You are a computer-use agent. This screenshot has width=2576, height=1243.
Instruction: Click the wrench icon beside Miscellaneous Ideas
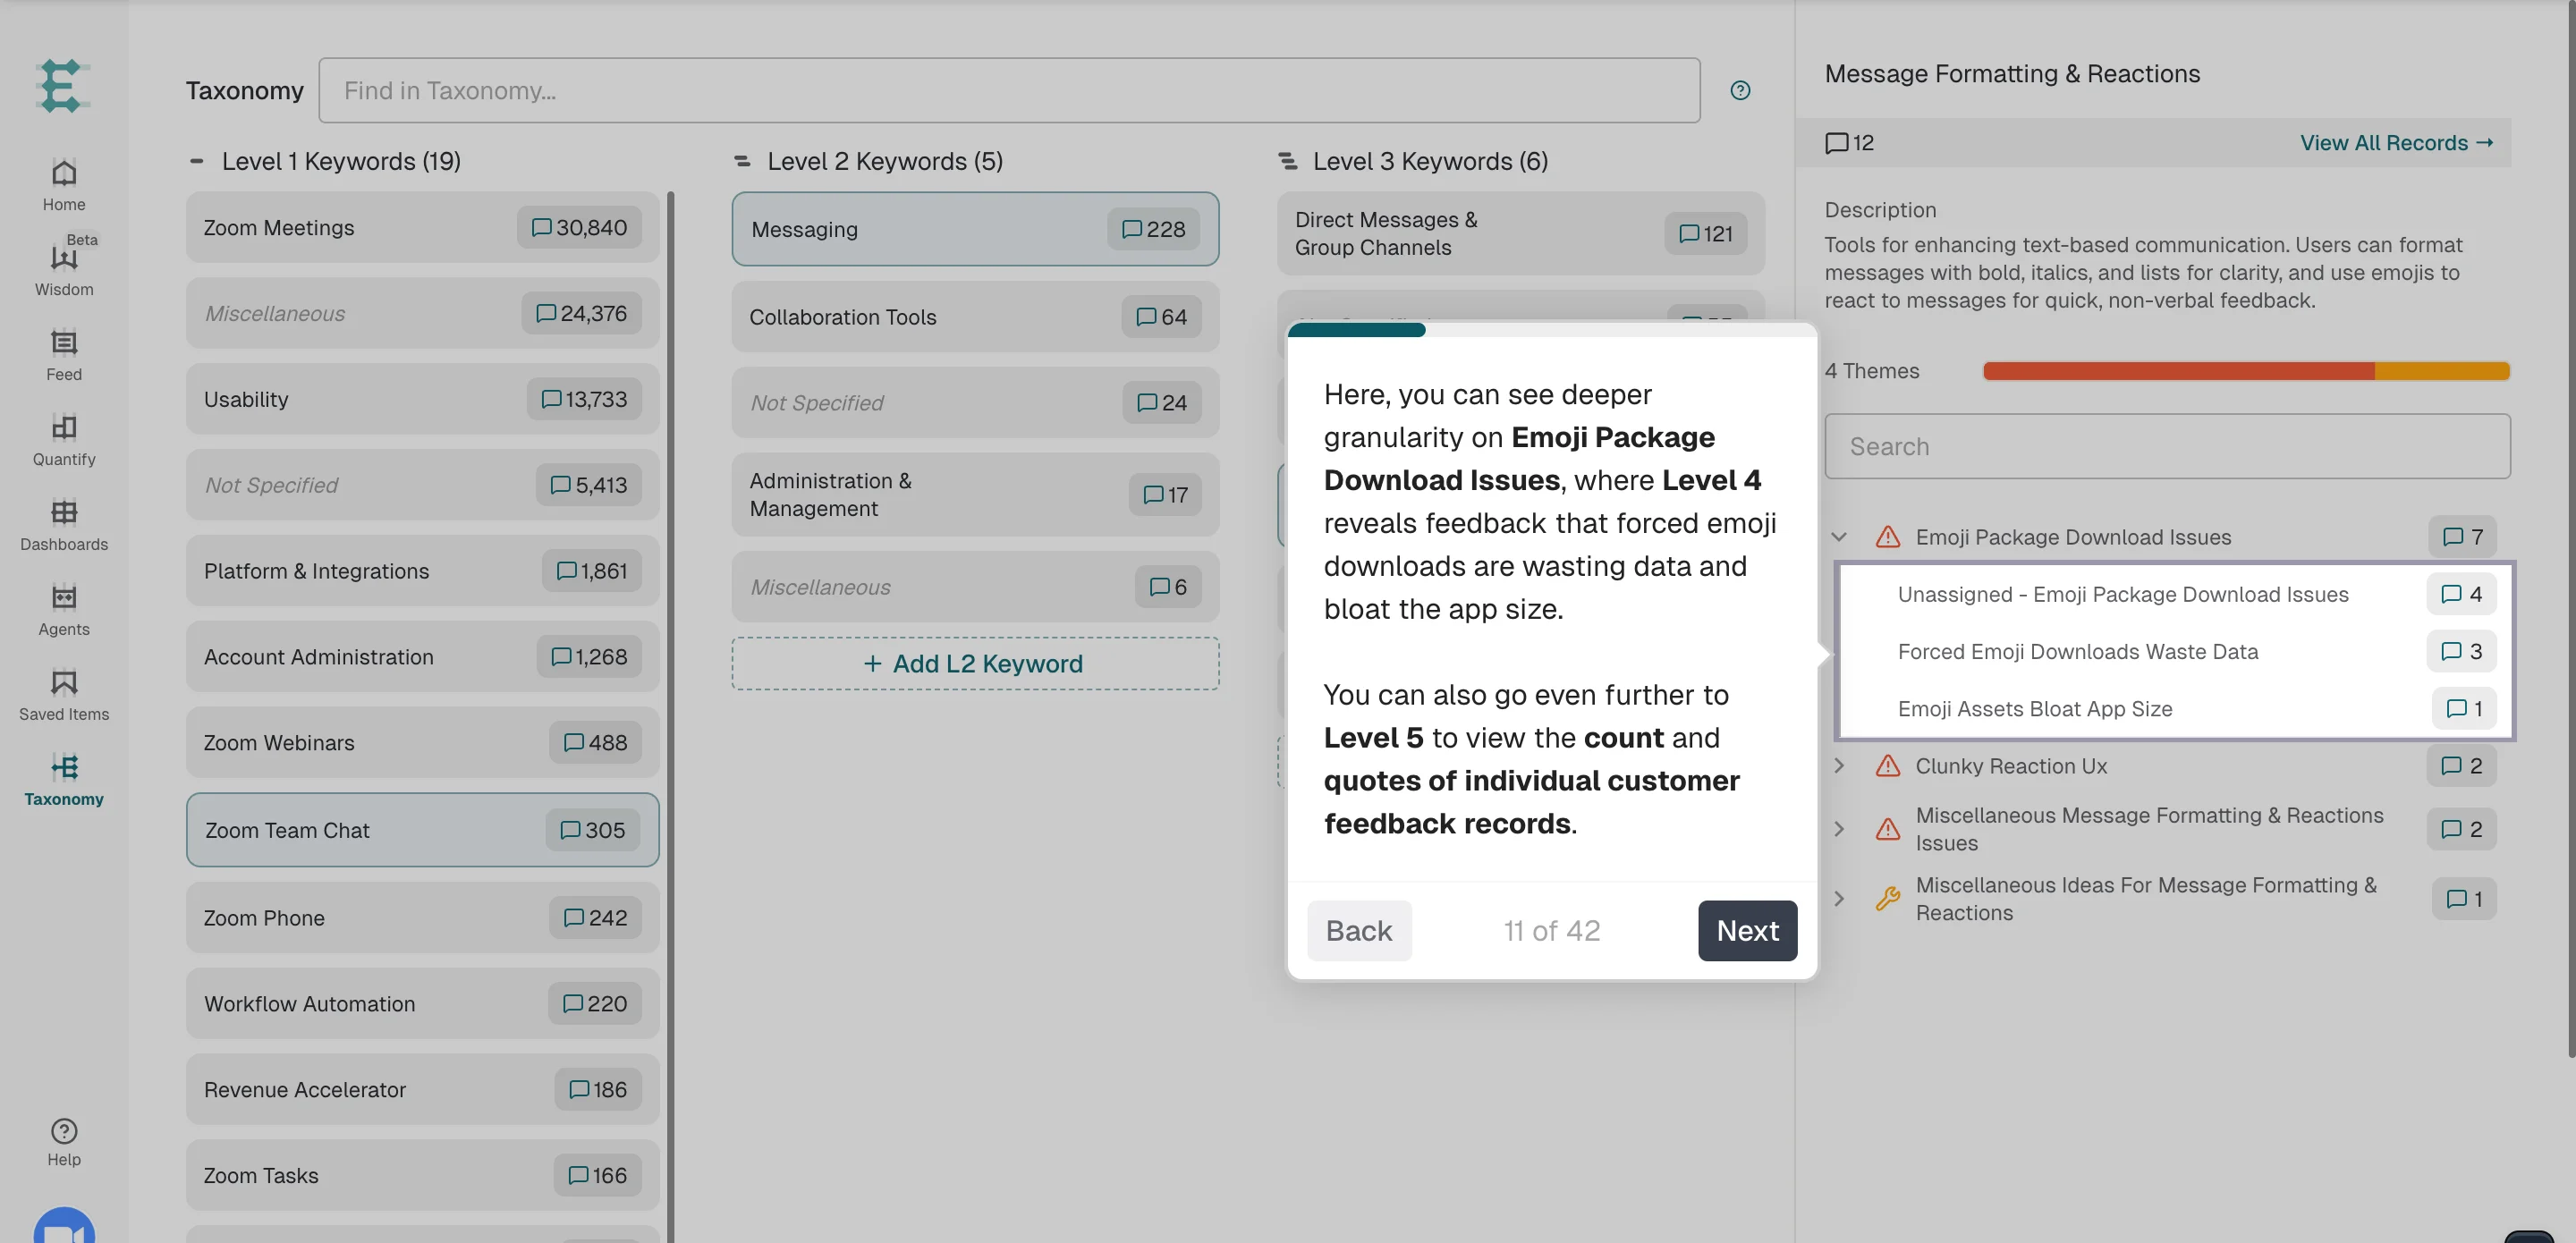[1888, 898]
